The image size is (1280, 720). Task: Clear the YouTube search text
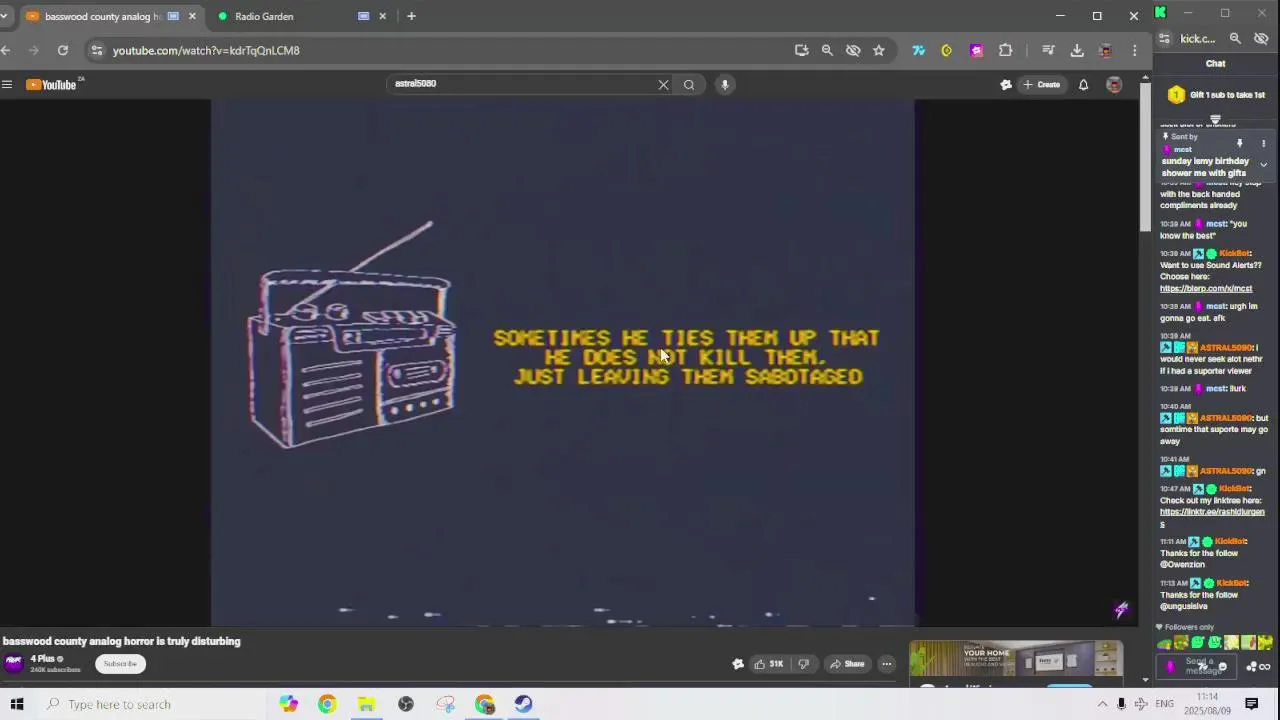point(663,85)
